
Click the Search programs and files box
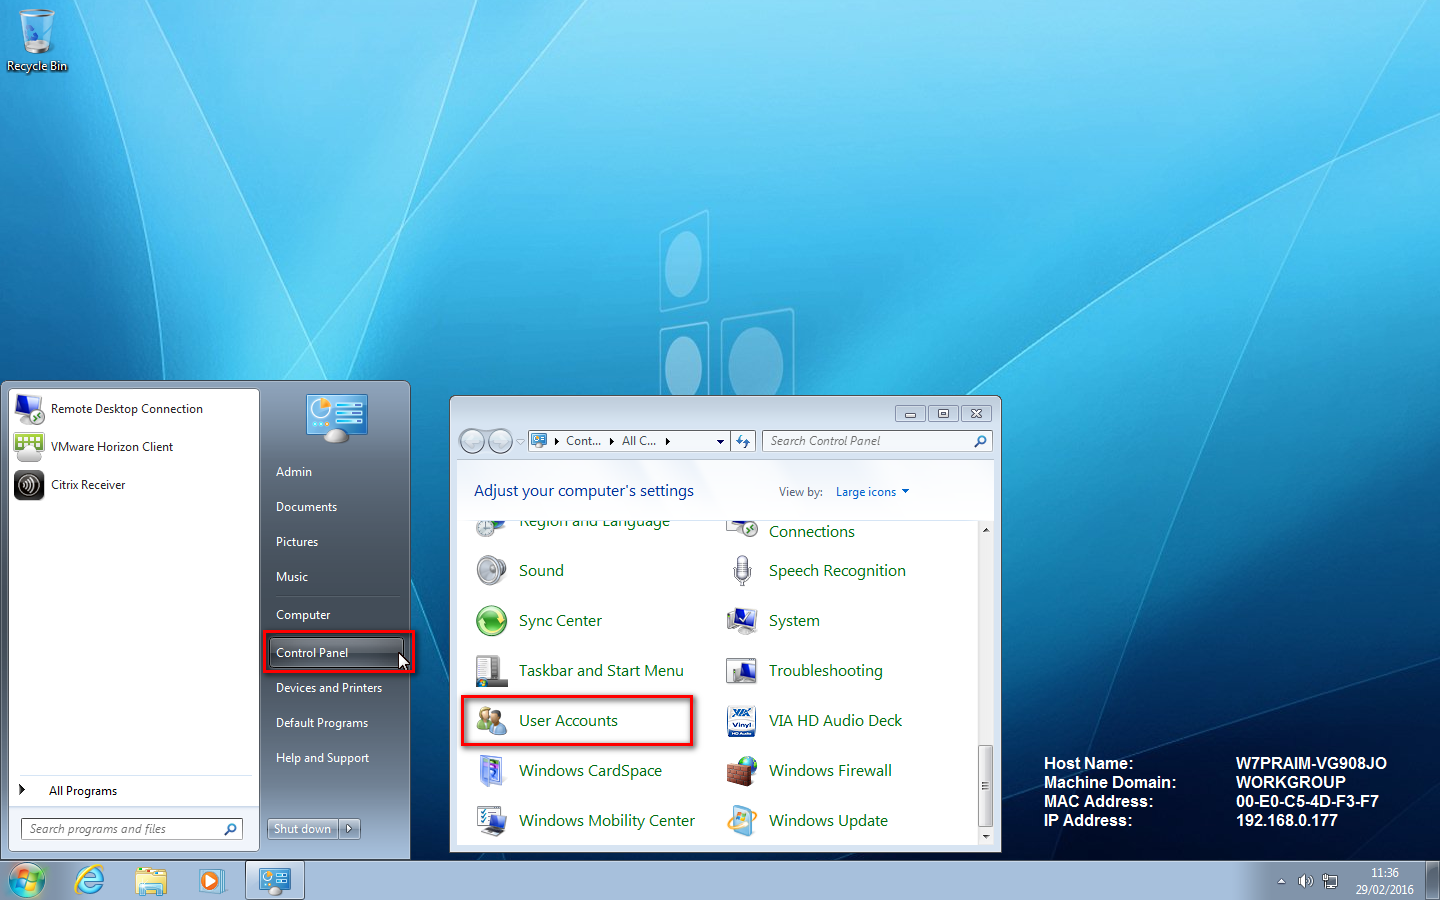tap(132, 829)
